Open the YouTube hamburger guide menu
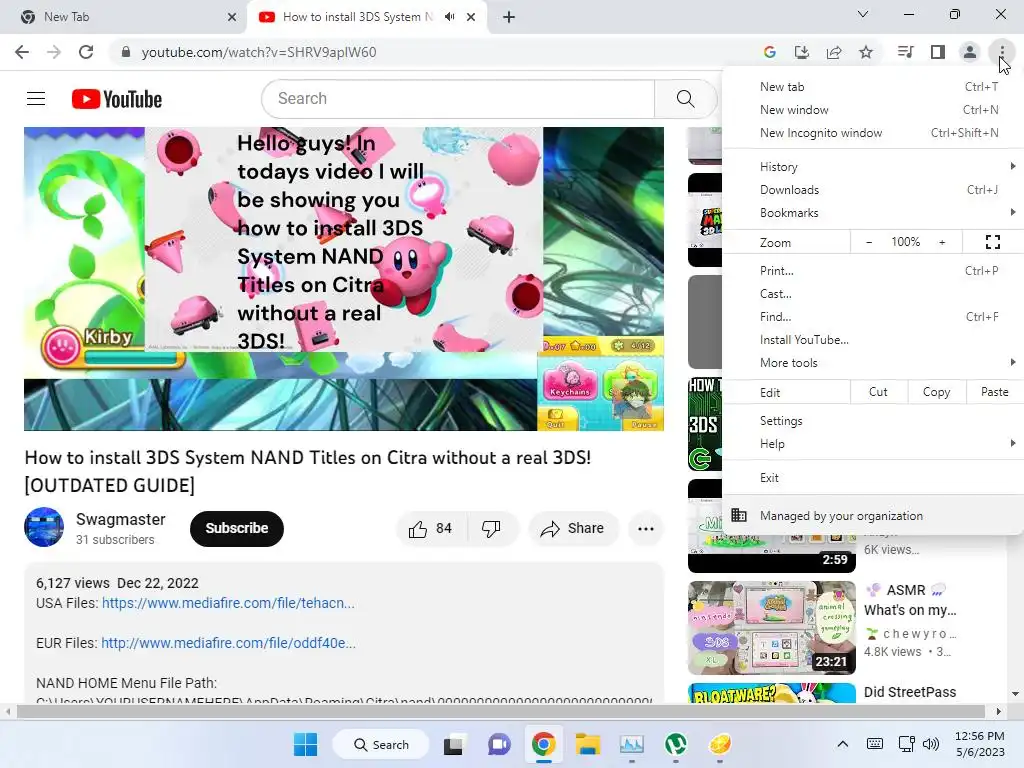Screen dimensions: 1024x768 tap(36, 99)
